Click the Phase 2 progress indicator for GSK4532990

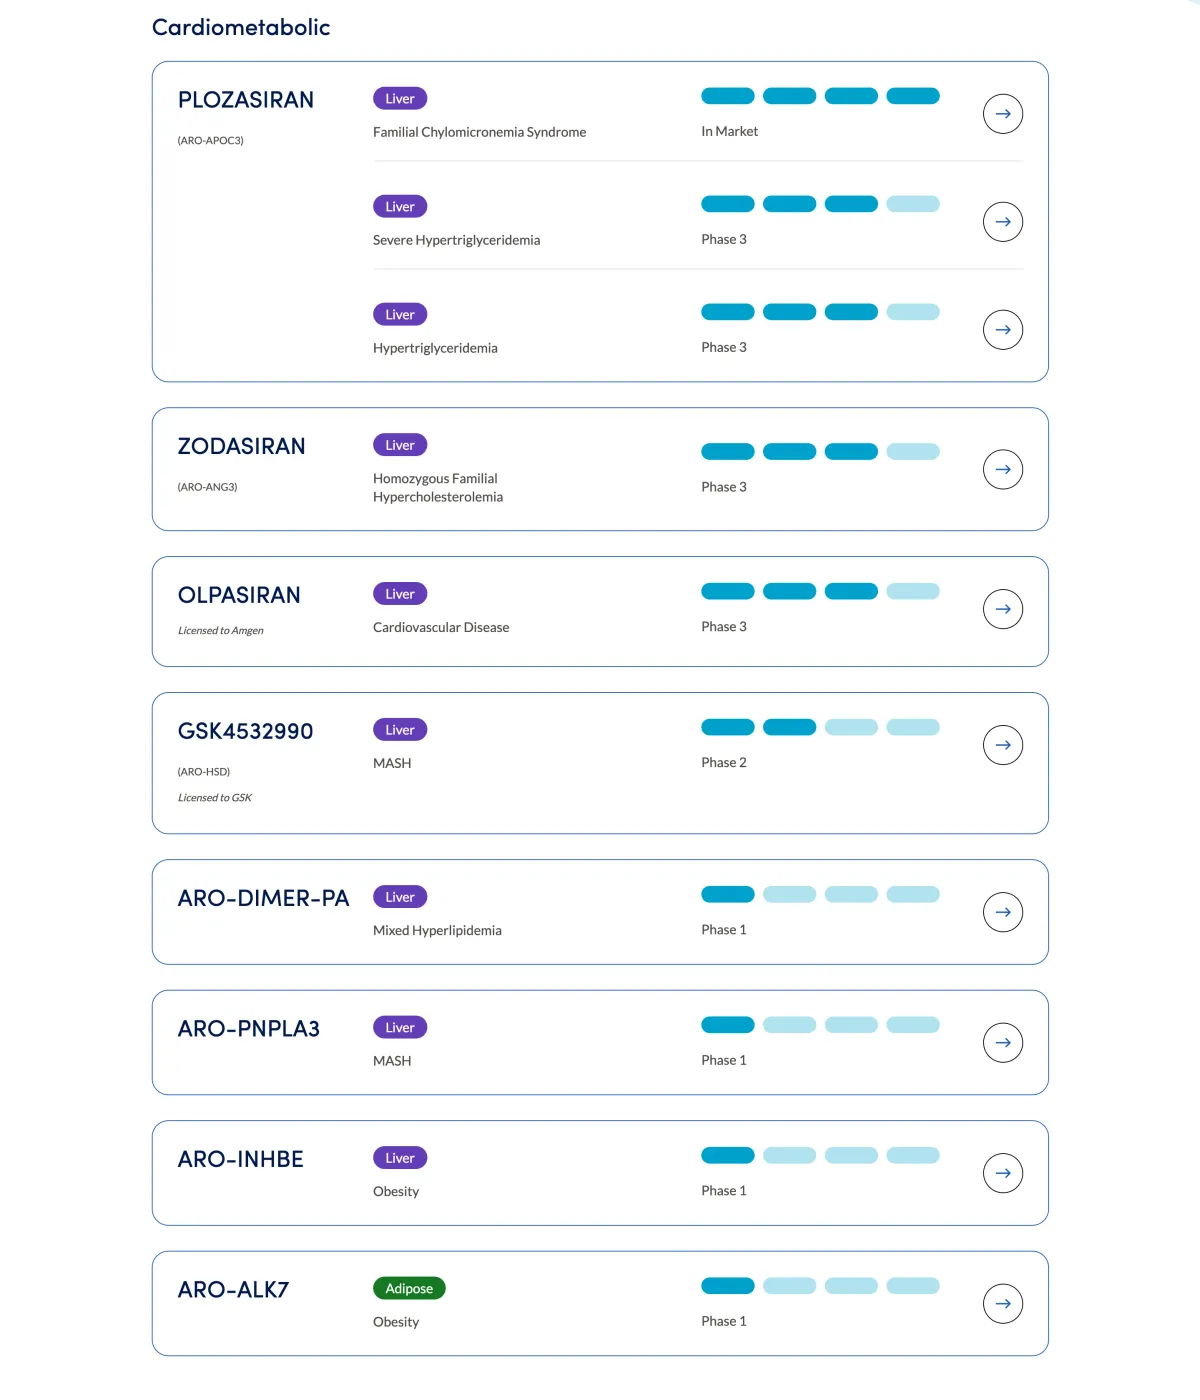coord(820,727)
